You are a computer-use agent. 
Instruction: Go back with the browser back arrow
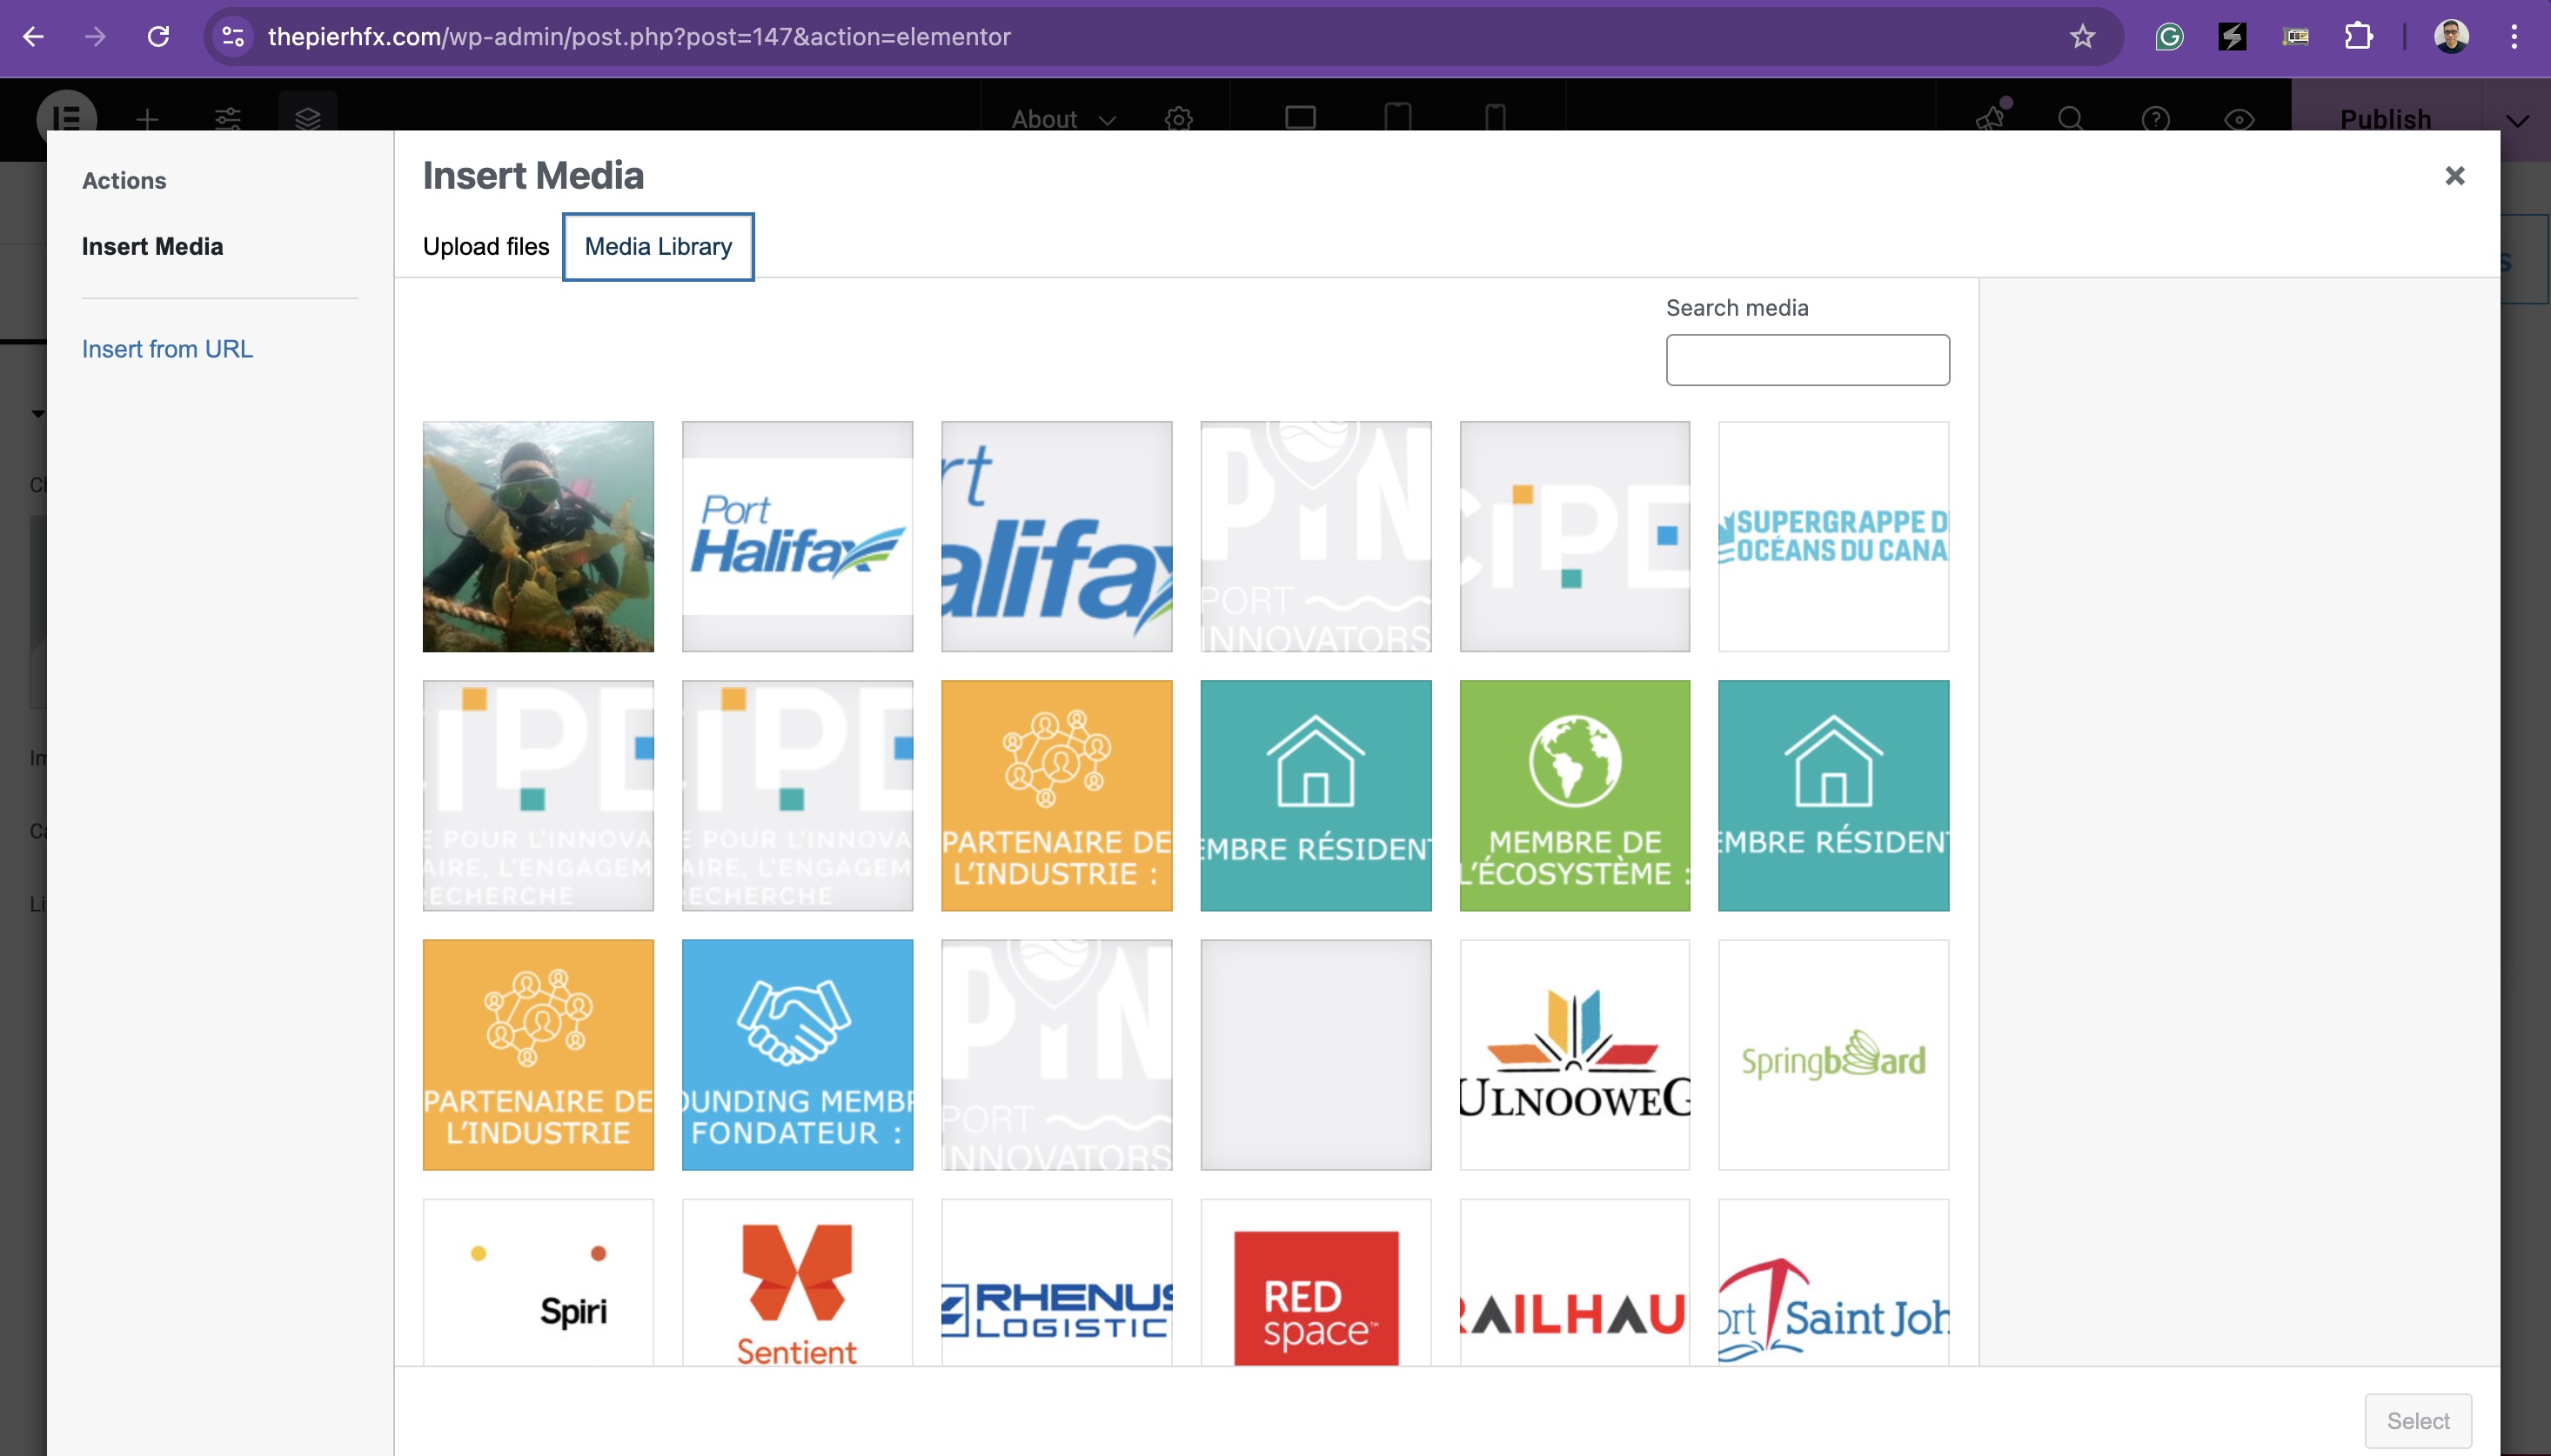pos(33,37)
